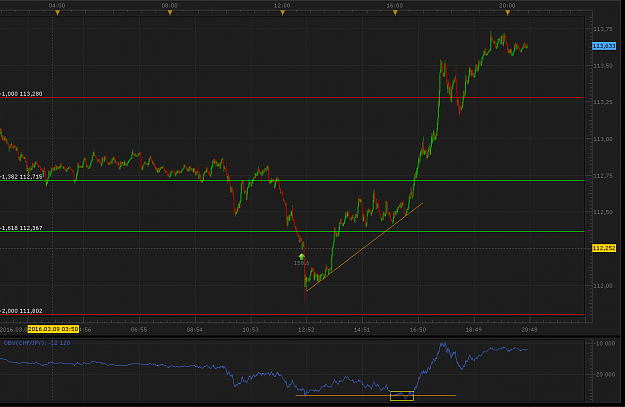Click the yellow date label 2016.03.09 03:50
Image resolution: width=625 pixels, height=407 pixels.
[53, 329]
